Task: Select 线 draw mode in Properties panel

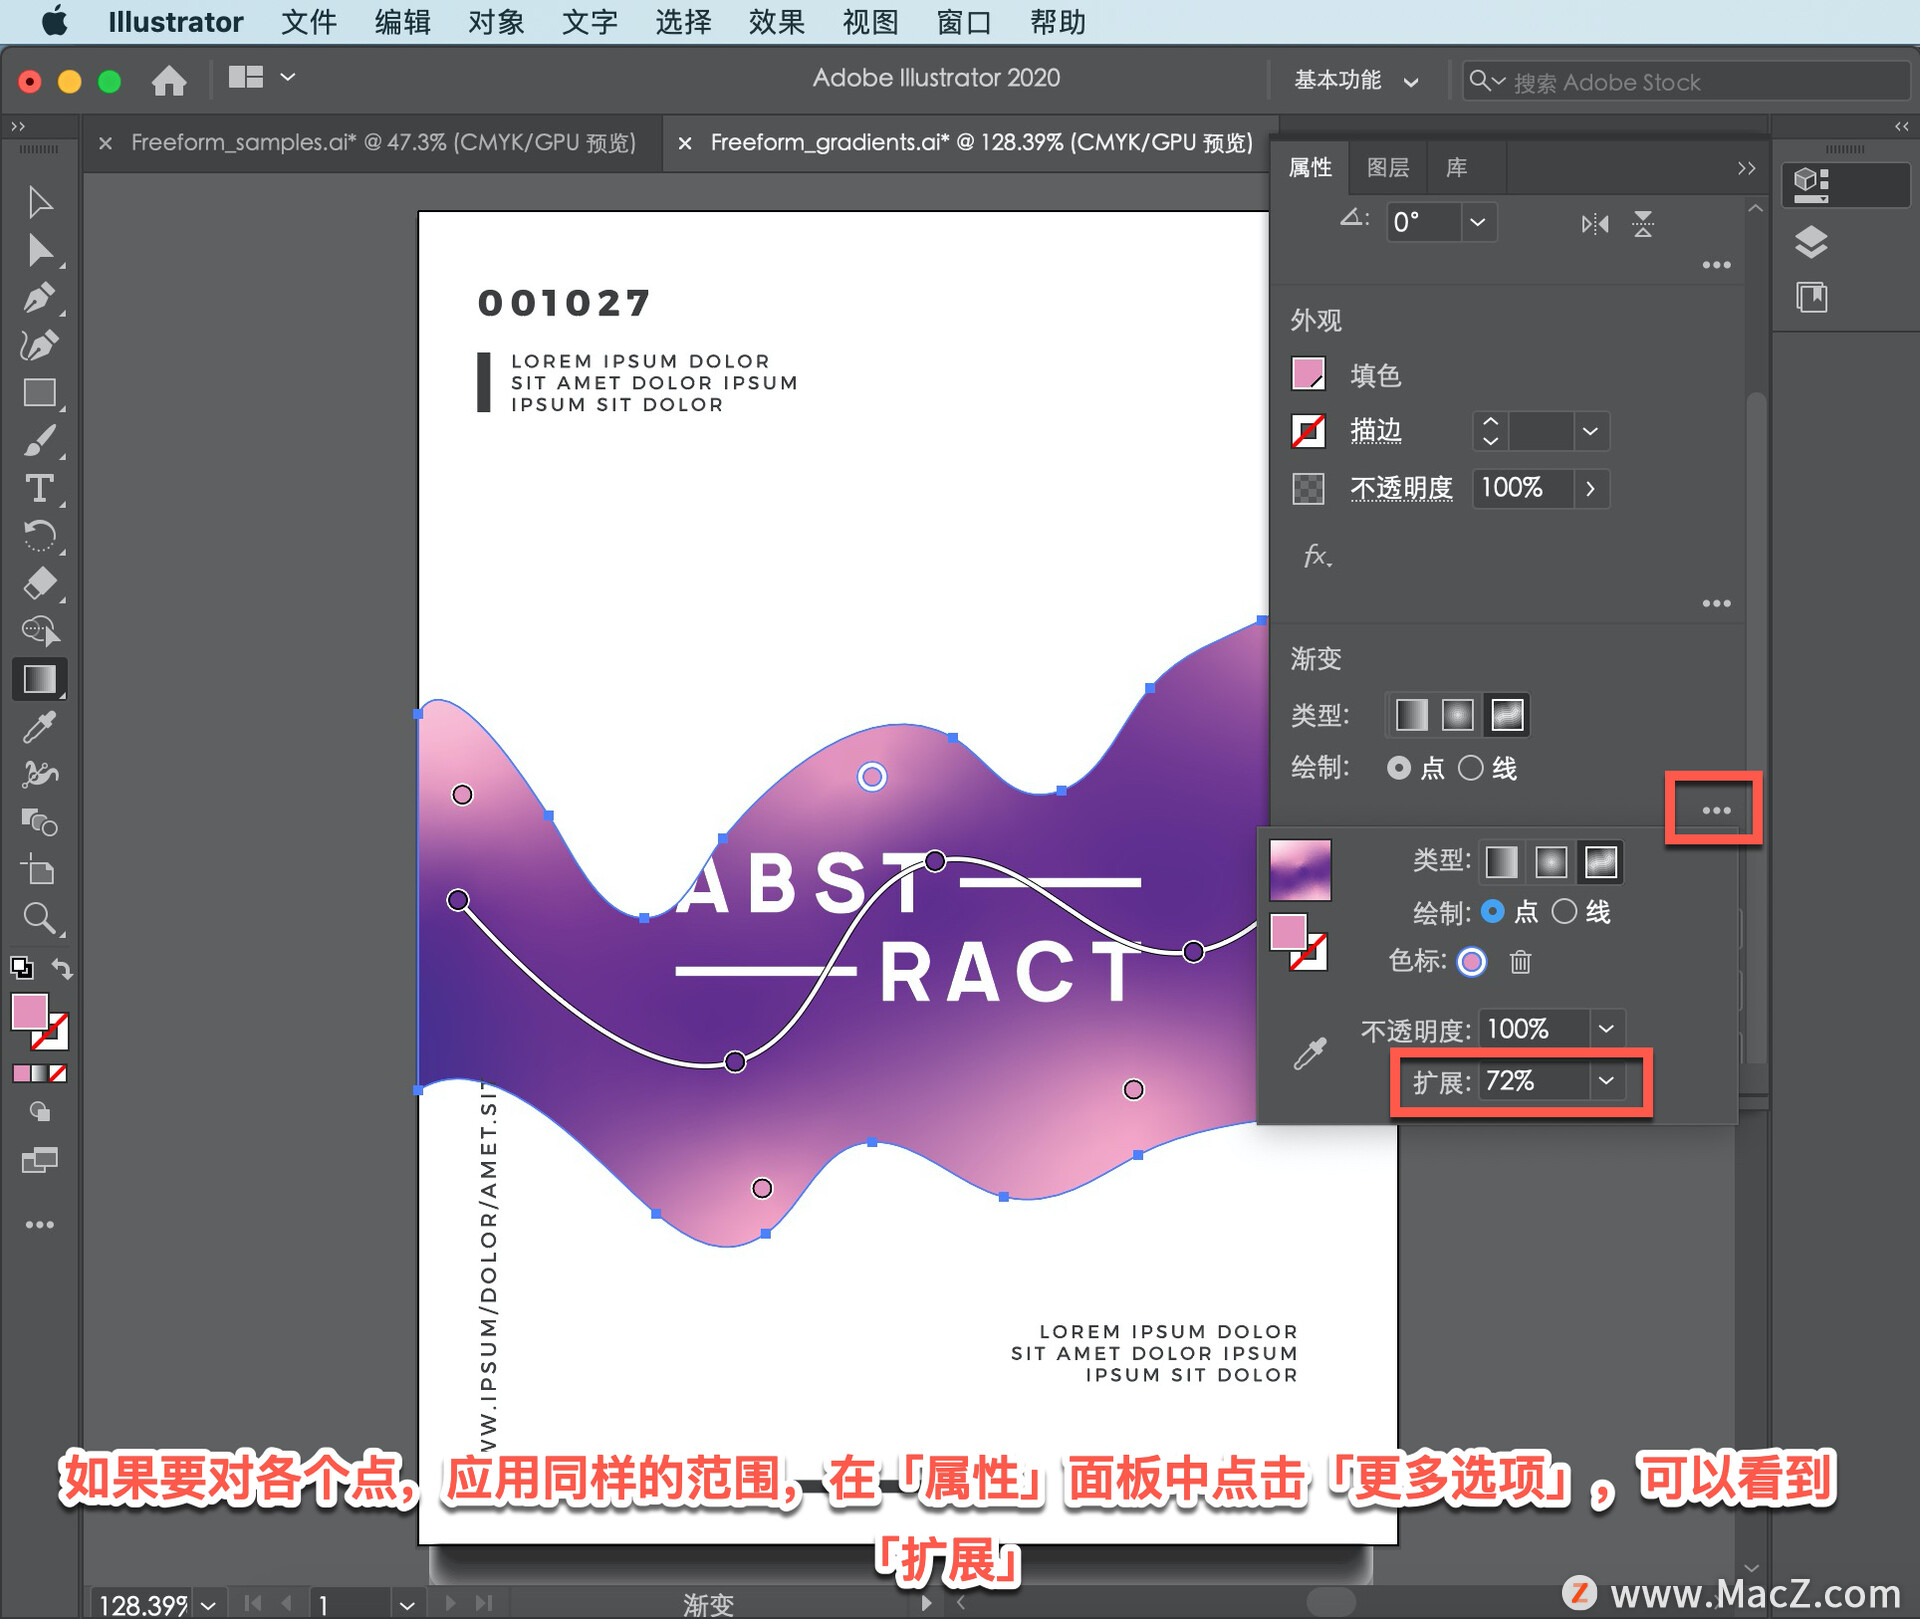Action: 1470,768
